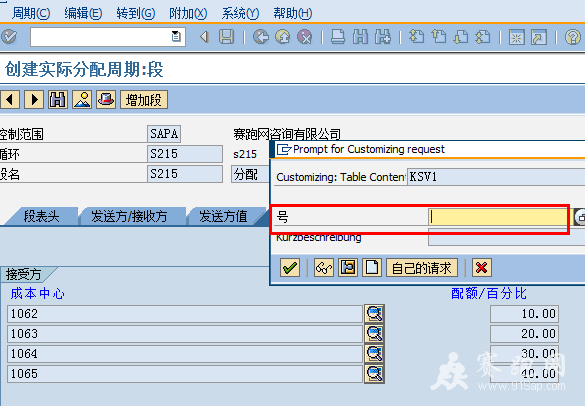This screenshot has height=406, width=585.
Task: Click the 自己的请求 button
Action: (422, 268)
